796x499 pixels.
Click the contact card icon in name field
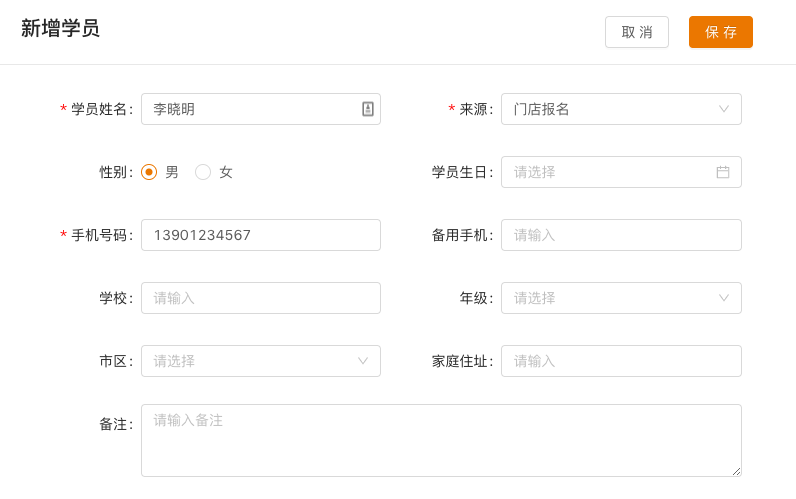(x=368, y=109)
